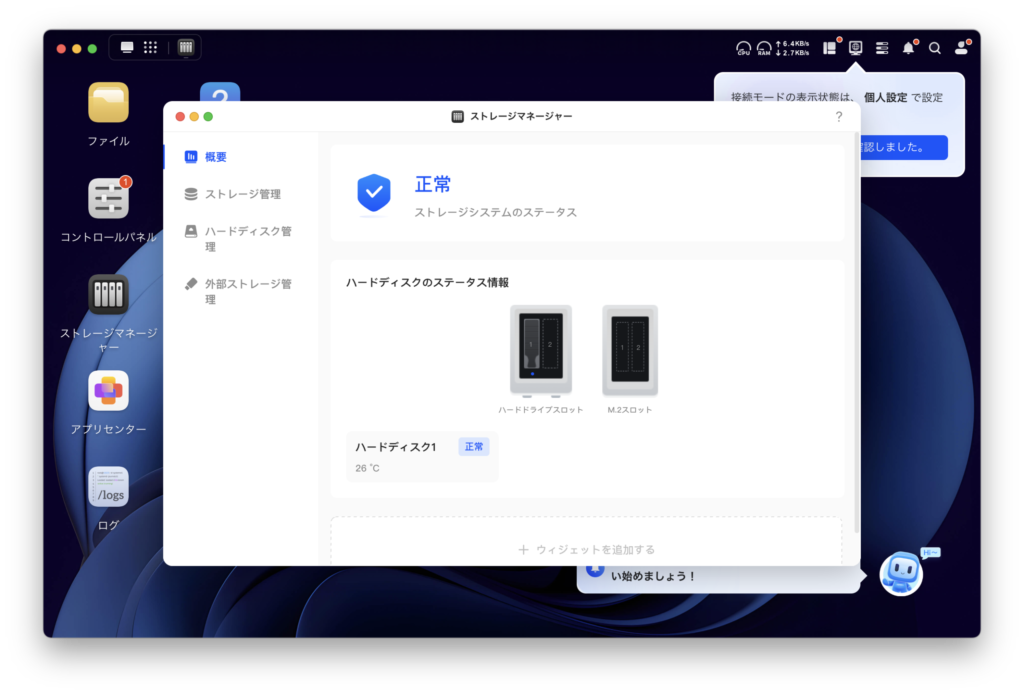The image size is (1024, 695).
Task: Open the ログ desktop icon
Action: 108,487
